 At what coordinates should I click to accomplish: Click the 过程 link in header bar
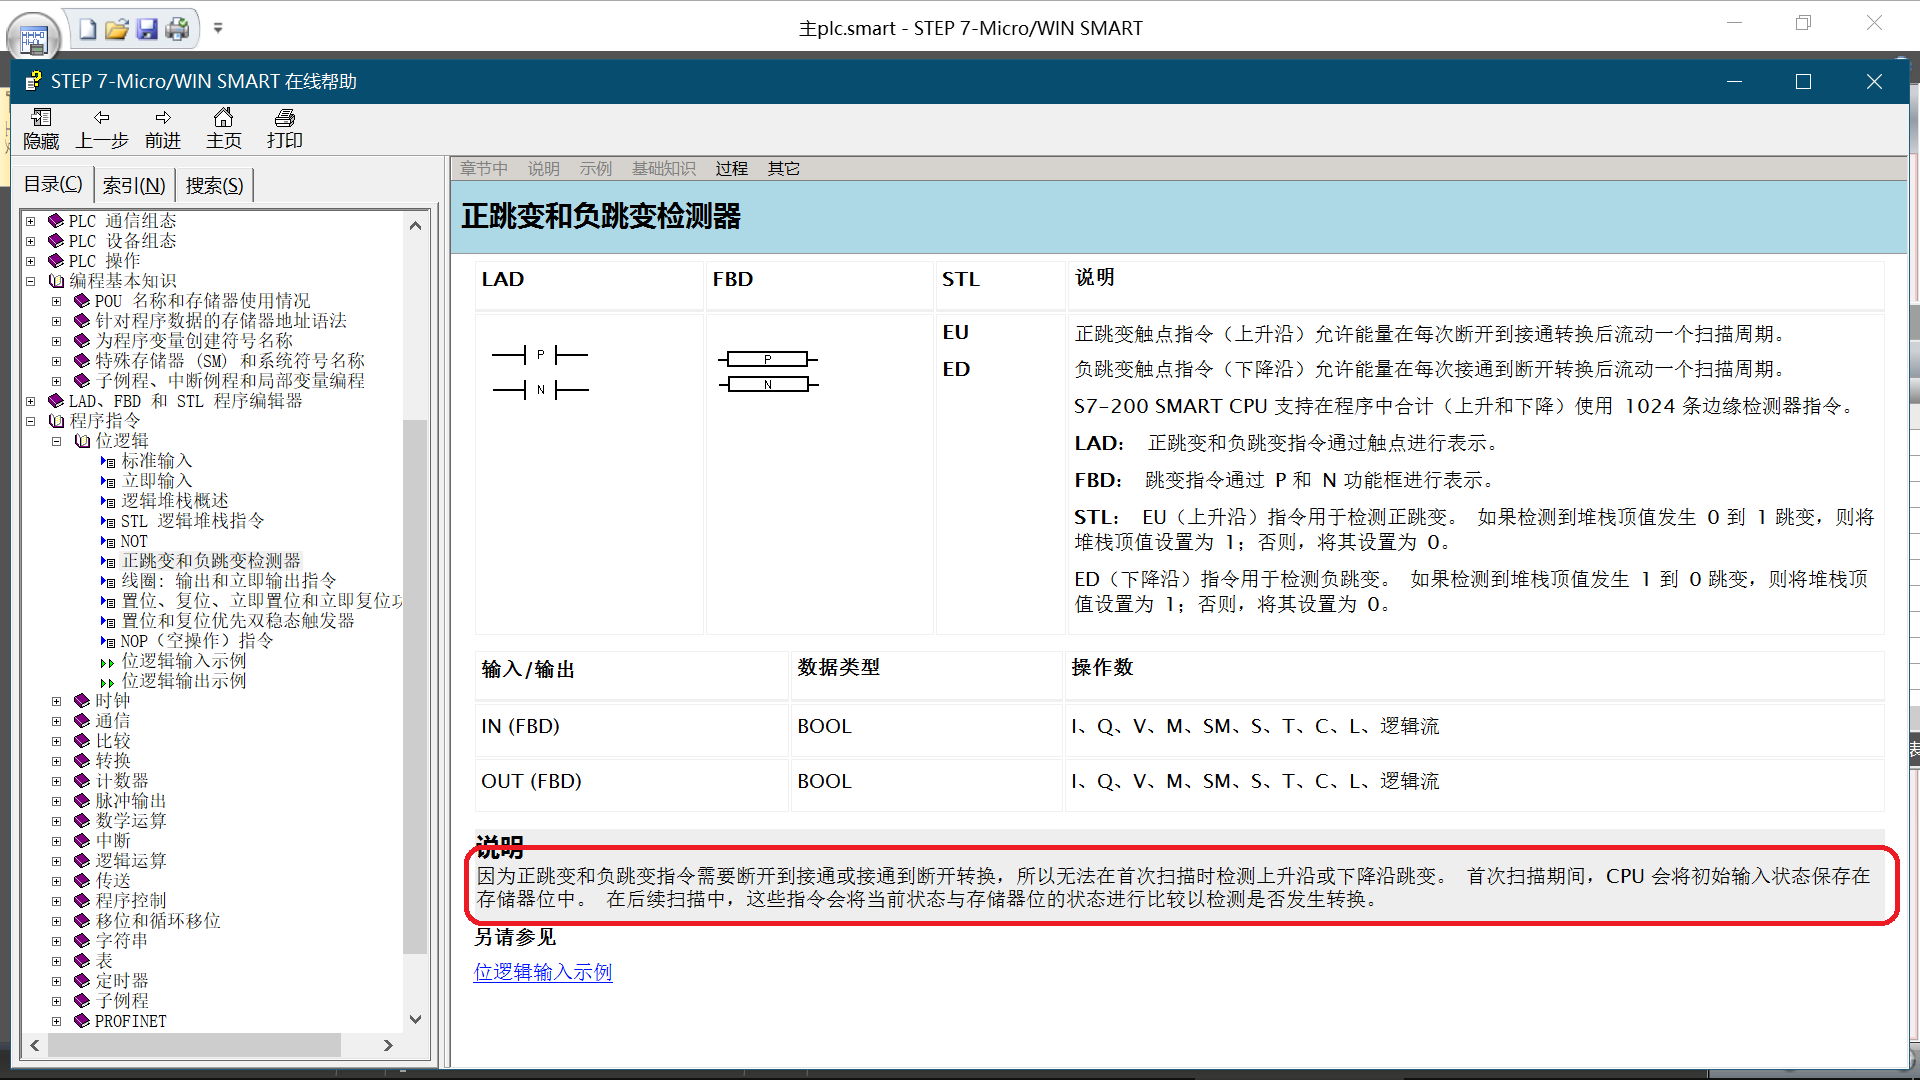[x=731, y=168]
